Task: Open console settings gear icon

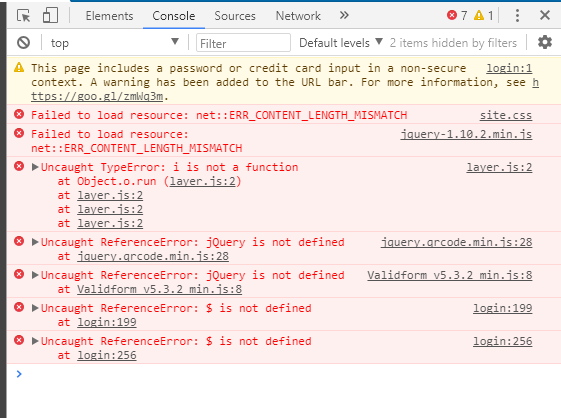Action: [x=545, y=42]
